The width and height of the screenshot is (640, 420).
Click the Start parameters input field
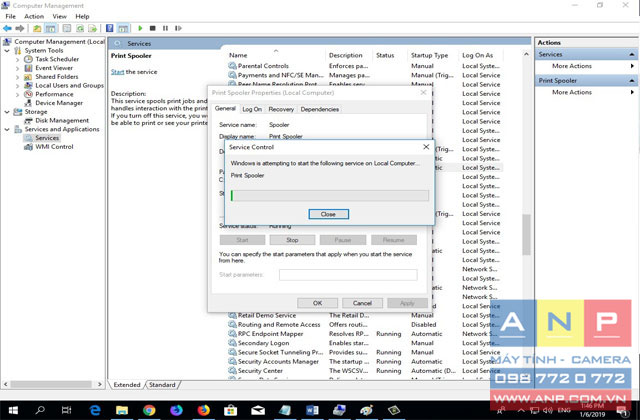click(348, 274)
